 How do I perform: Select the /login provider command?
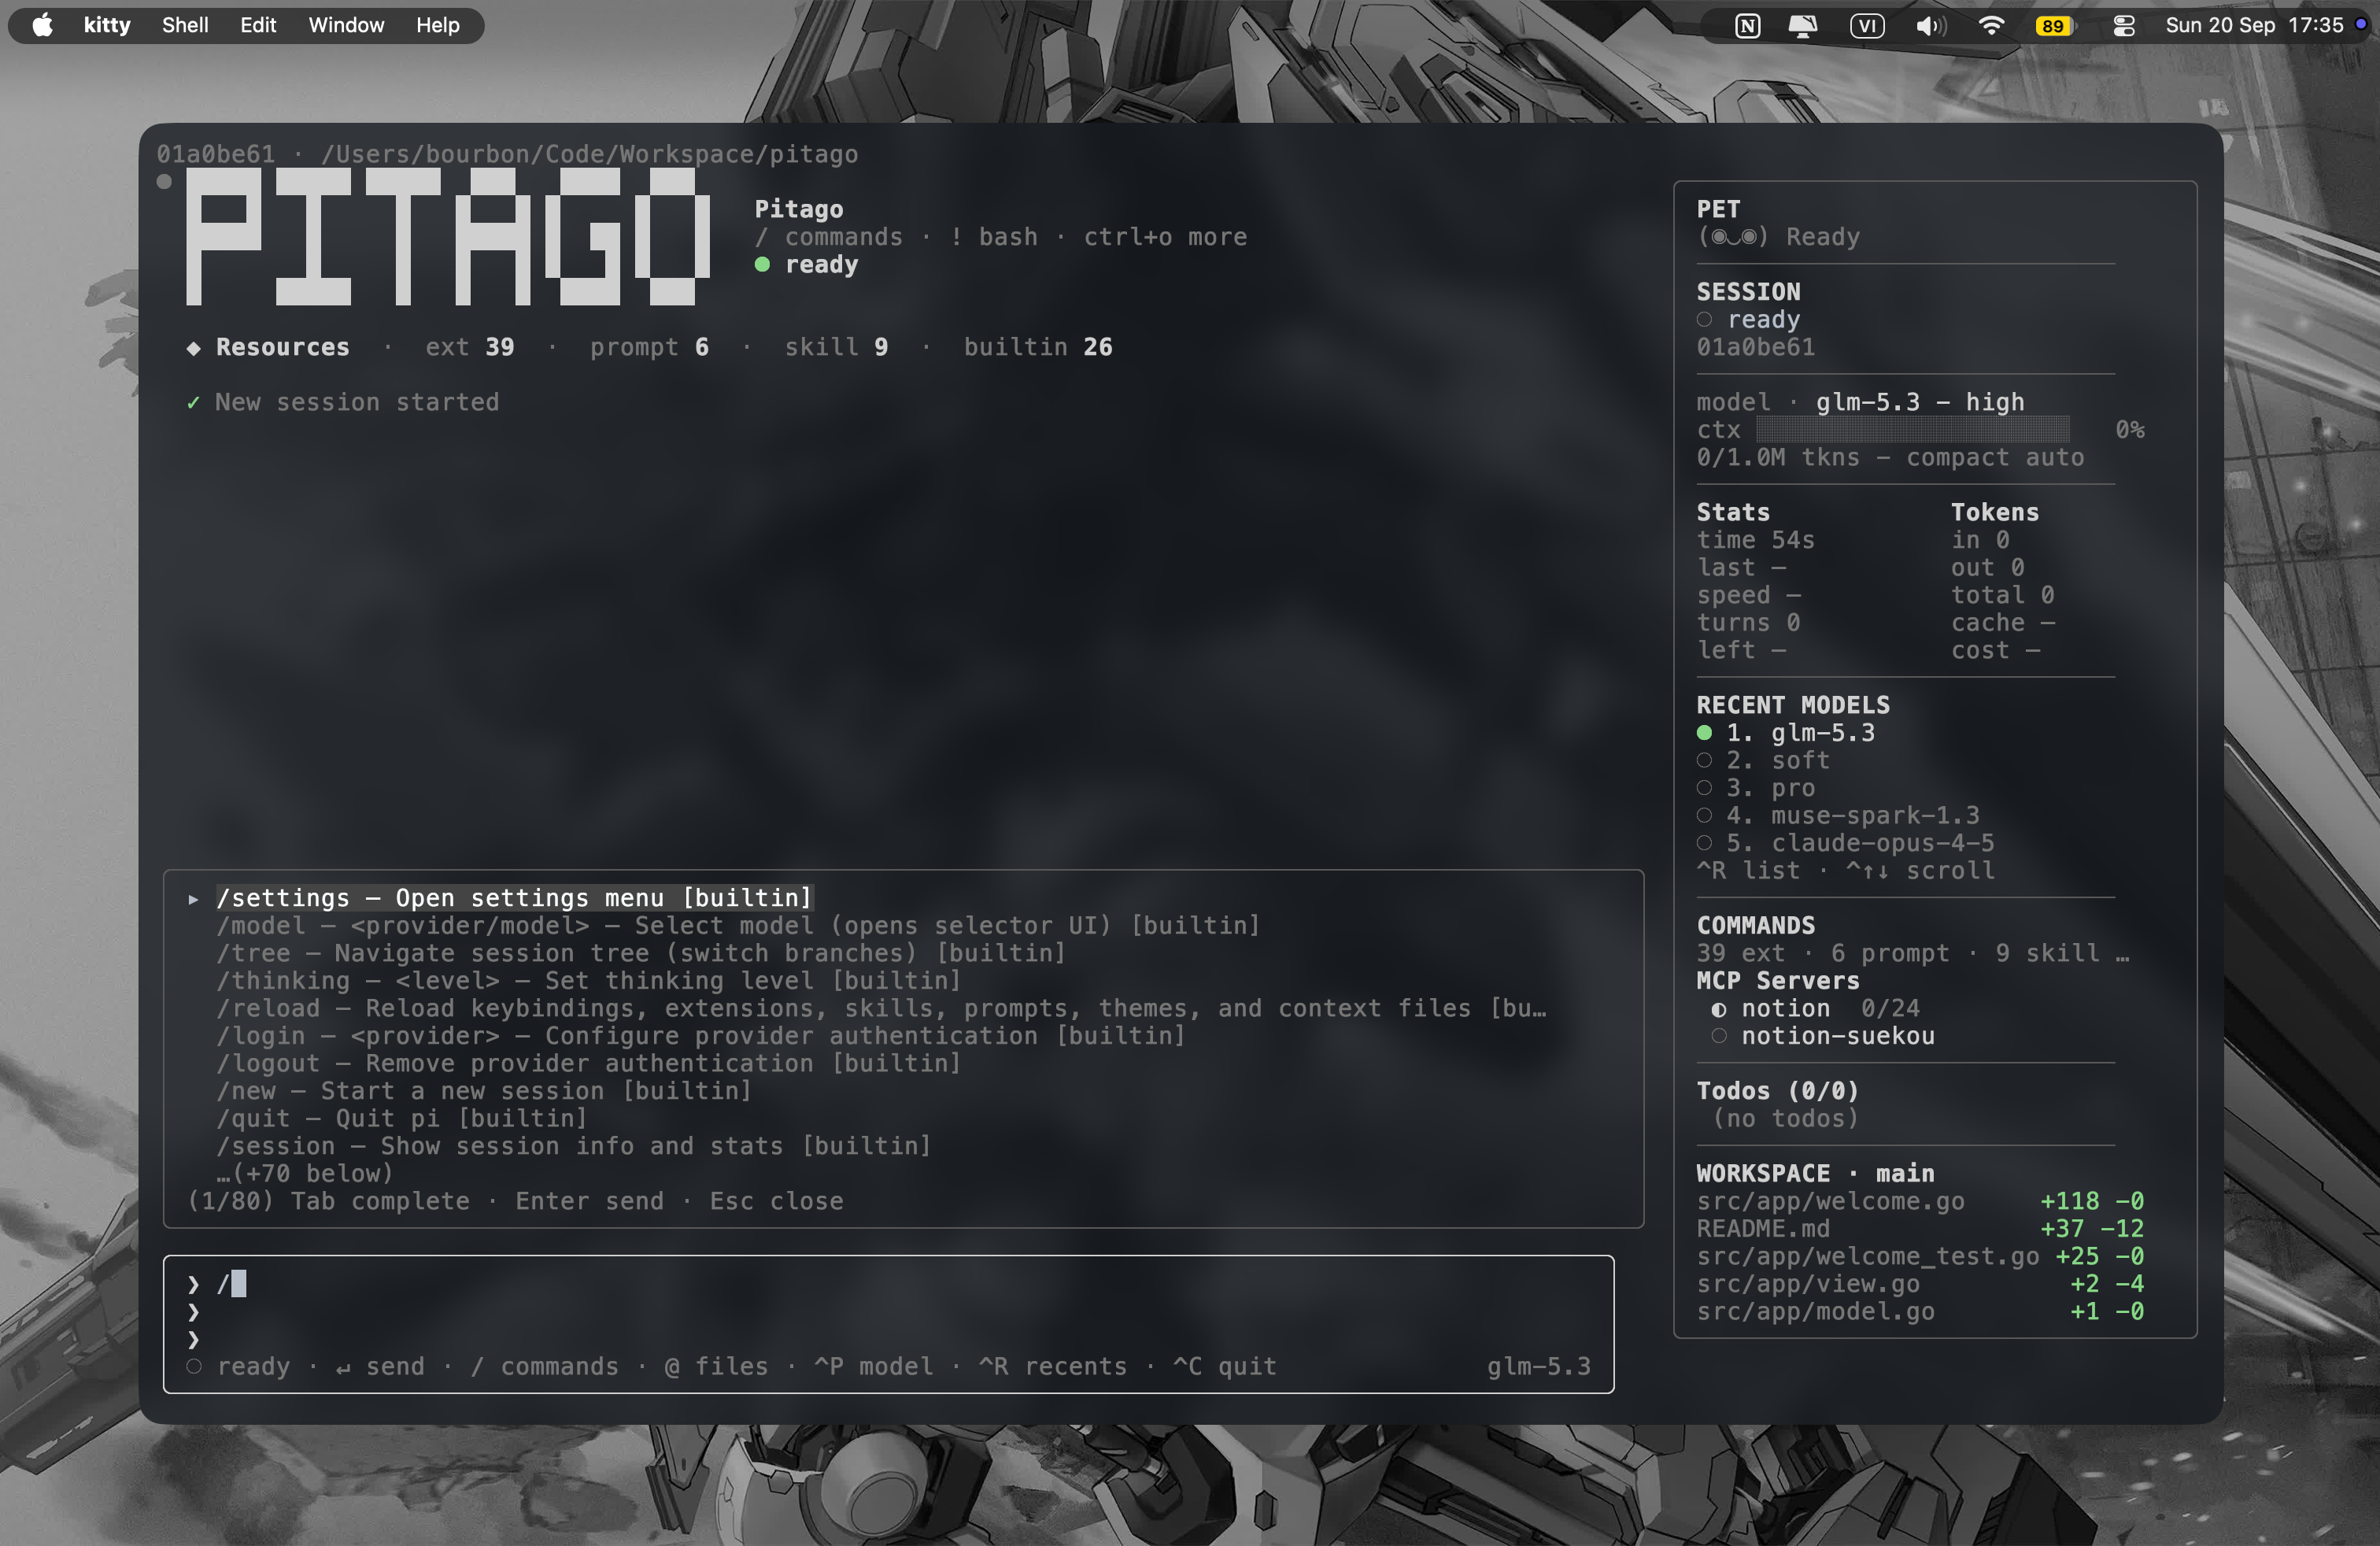point(700,1036)
